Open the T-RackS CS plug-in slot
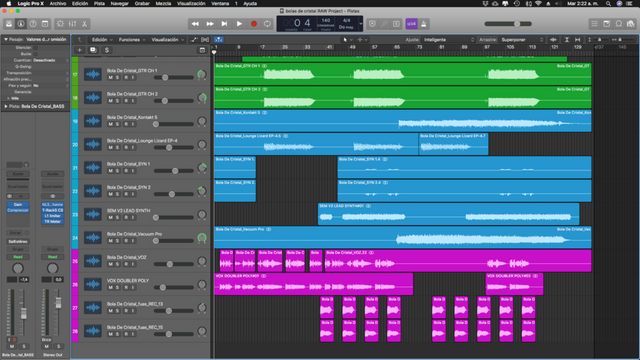Image resolution: width=640 pixels, height=360 pixels. pyautogui.click(x=52, y=210)
